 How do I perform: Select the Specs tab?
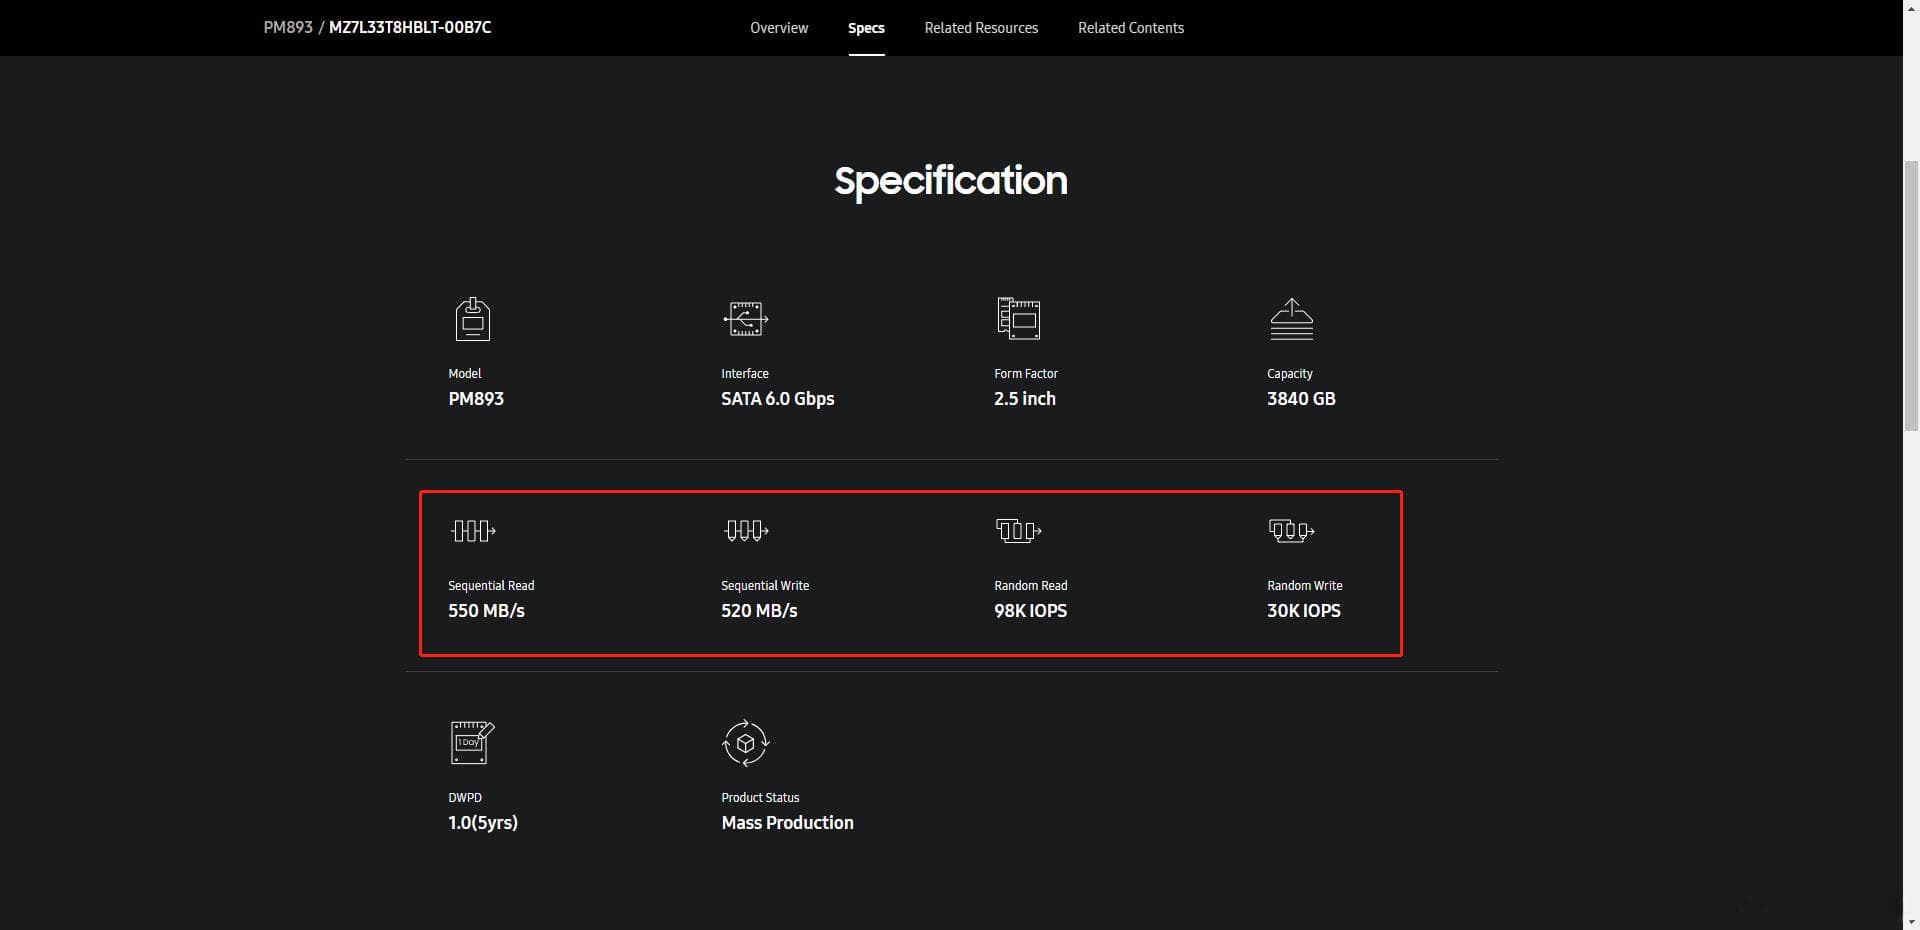pos(866,28)
